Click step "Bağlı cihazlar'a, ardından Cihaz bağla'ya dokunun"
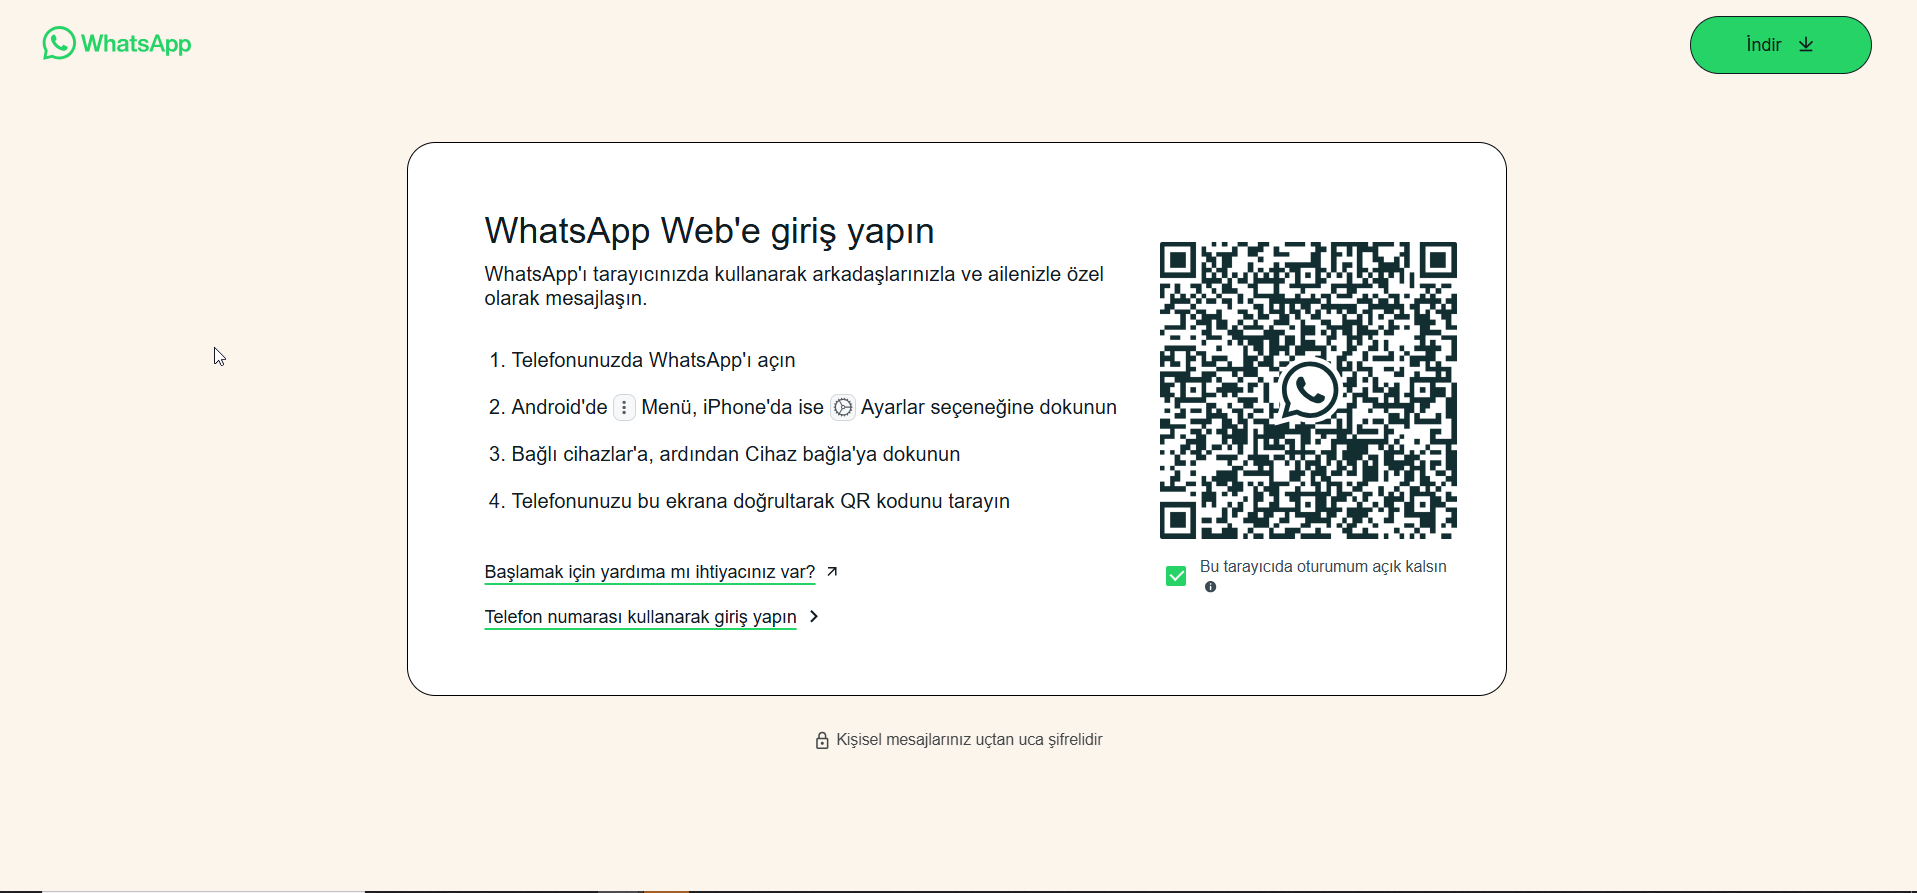The image size is (1917, 893). click(735, 454)
